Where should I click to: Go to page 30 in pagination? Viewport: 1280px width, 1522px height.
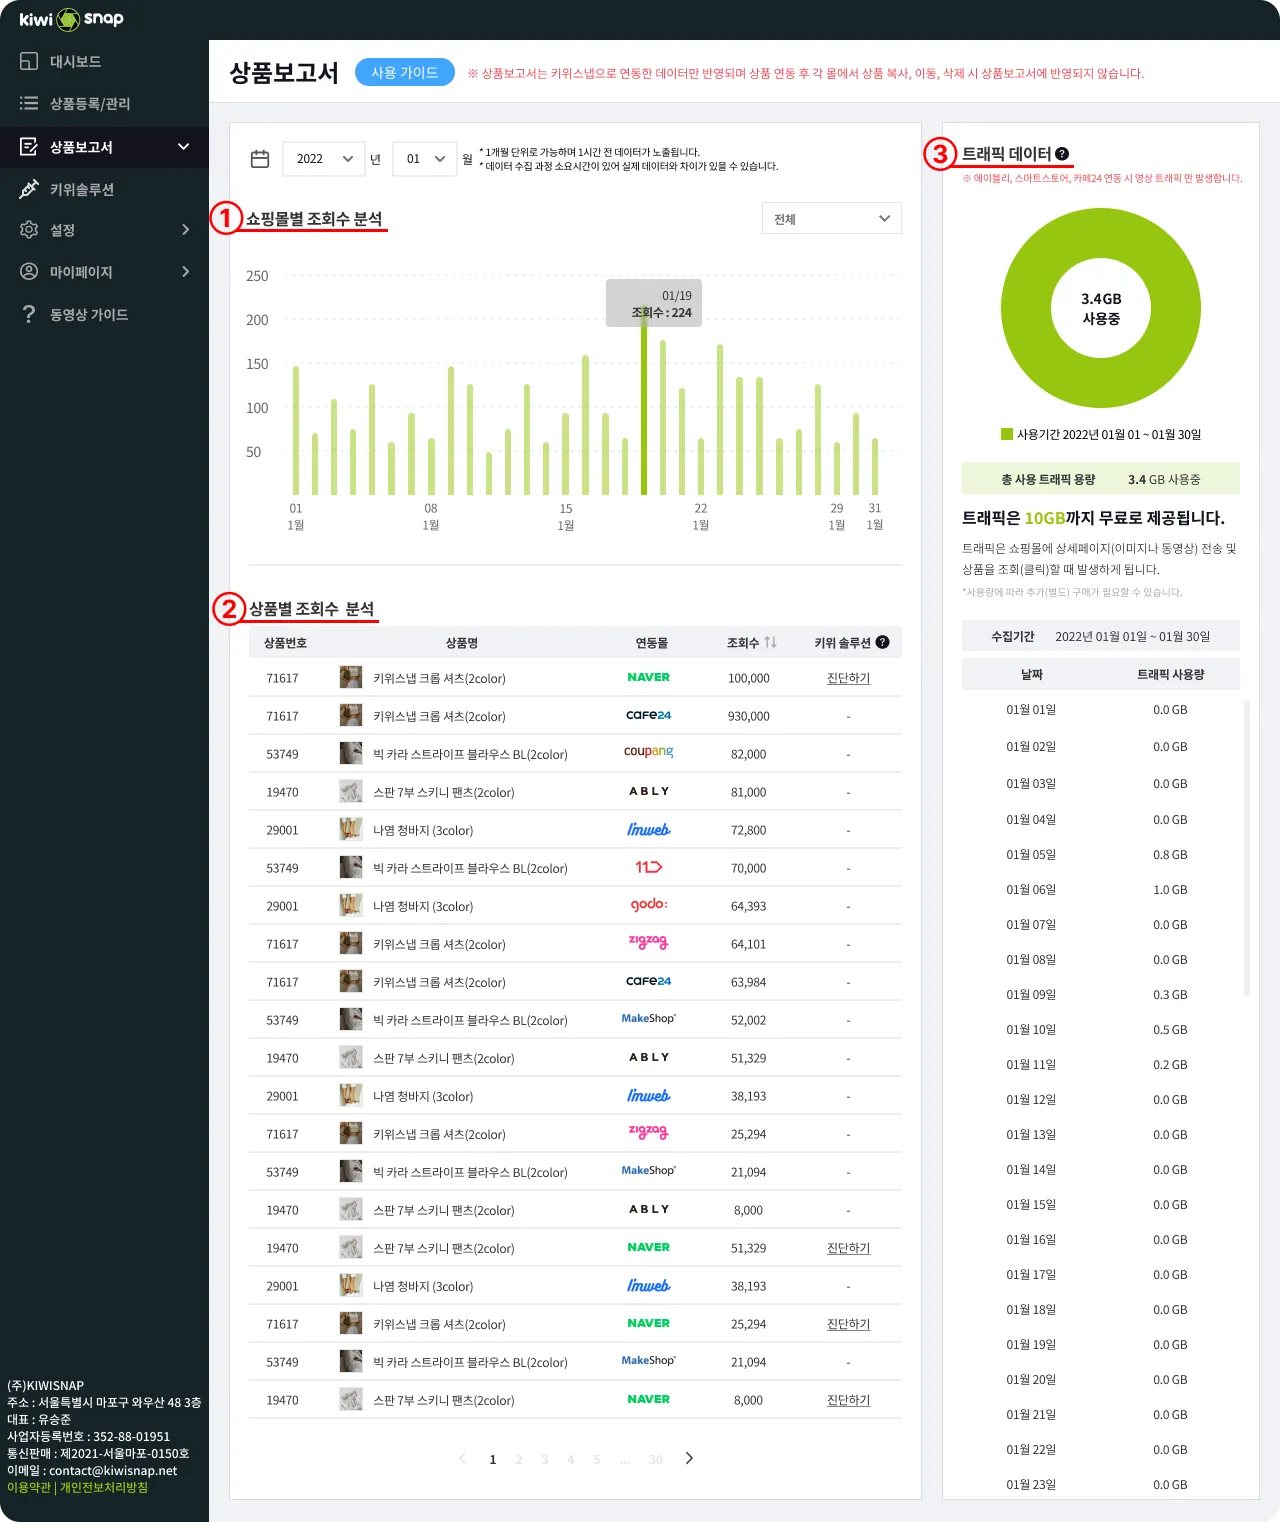coord(656,1459)
